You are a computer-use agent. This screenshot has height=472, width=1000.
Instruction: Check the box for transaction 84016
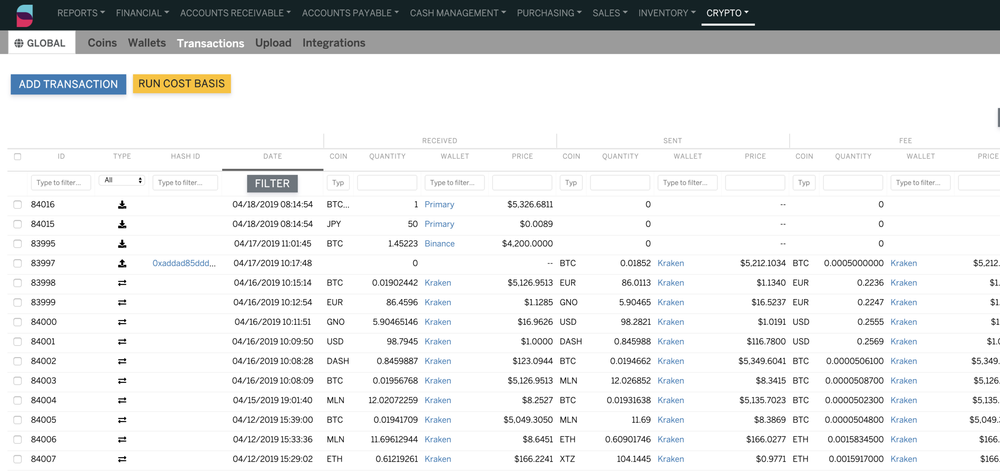click(18, 205)
